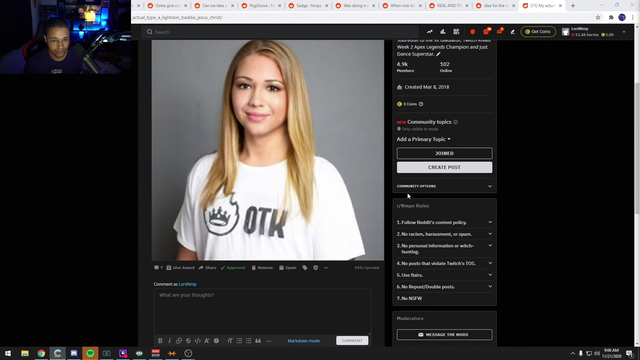Open the All communities bar-chart icon
The image size is (640, 360).
coord(443,32)
